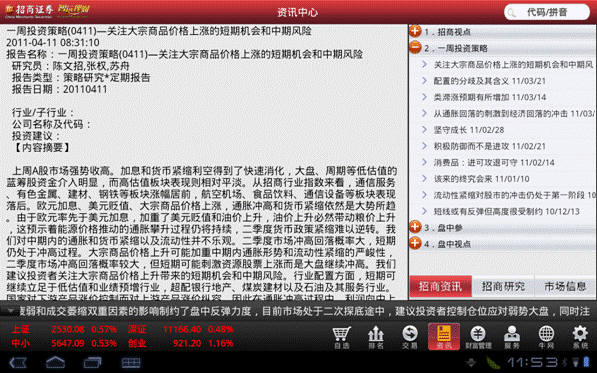
Task: Switch to the 市场信息 tab
Action: point(565,286)
